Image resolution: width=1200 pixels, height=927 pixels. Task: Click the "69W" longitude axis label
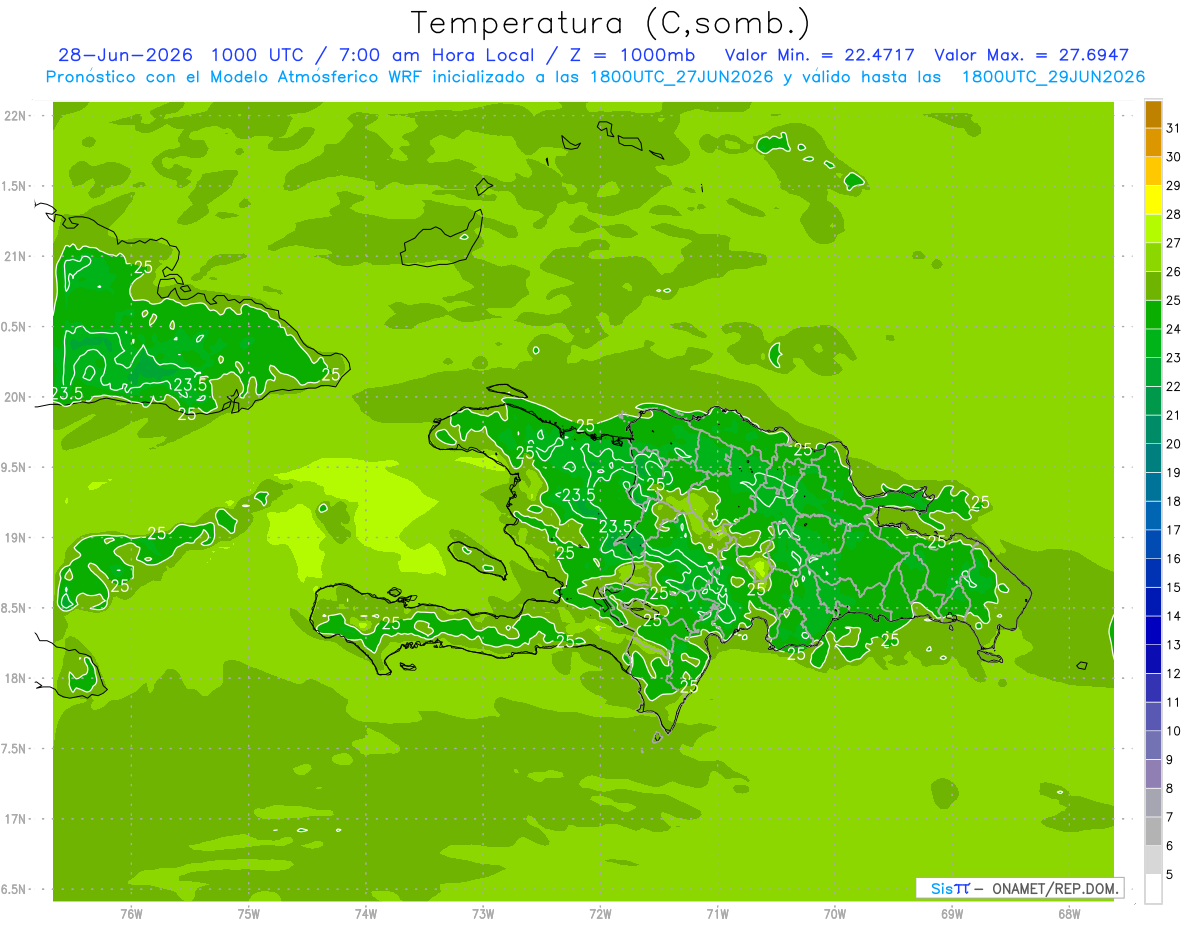pyautogui.click(x=952, y=914)
